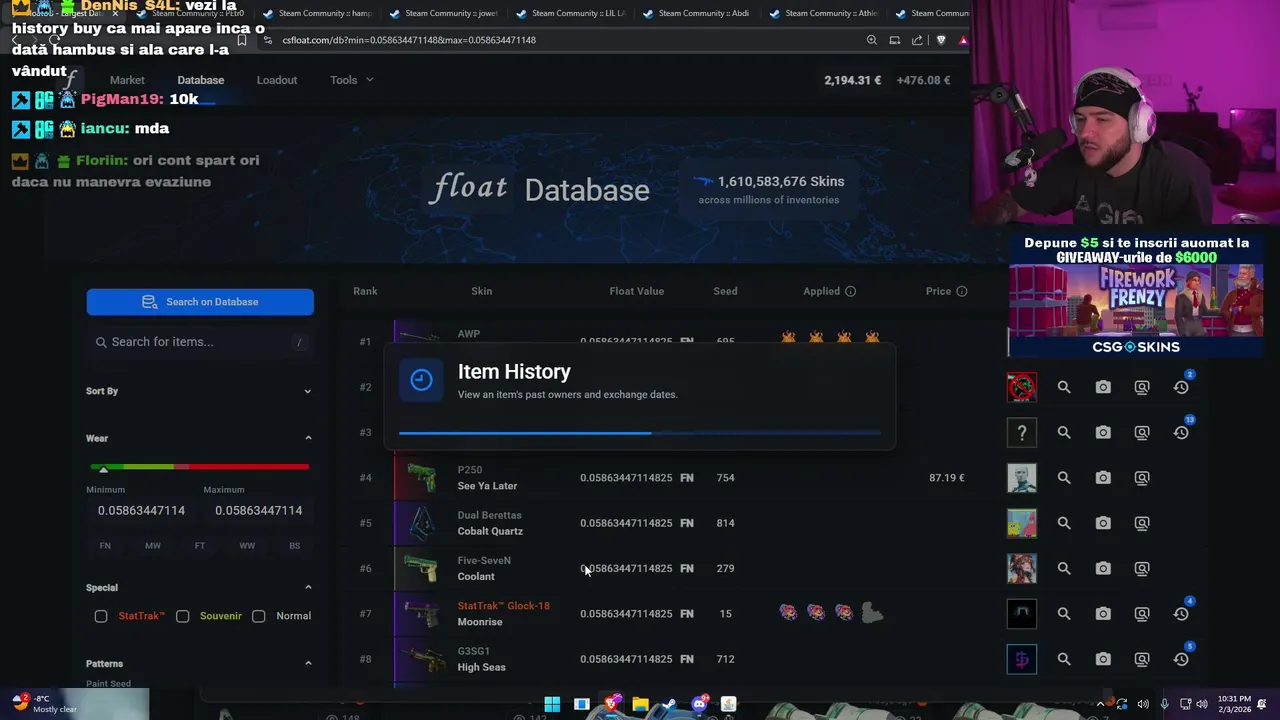Open the Tools dropdown menu
The height and width of the screenshot is (720, 1280).
coord(351,80)
